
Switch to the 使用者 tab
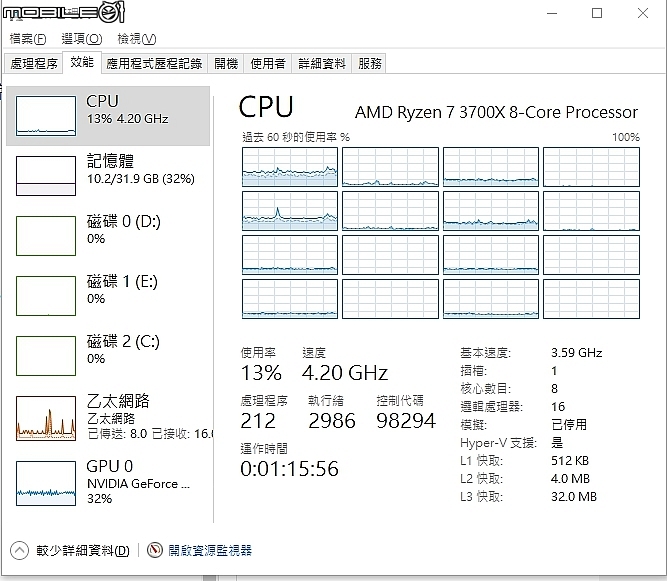pyautogui.click(x=268, y=63)
